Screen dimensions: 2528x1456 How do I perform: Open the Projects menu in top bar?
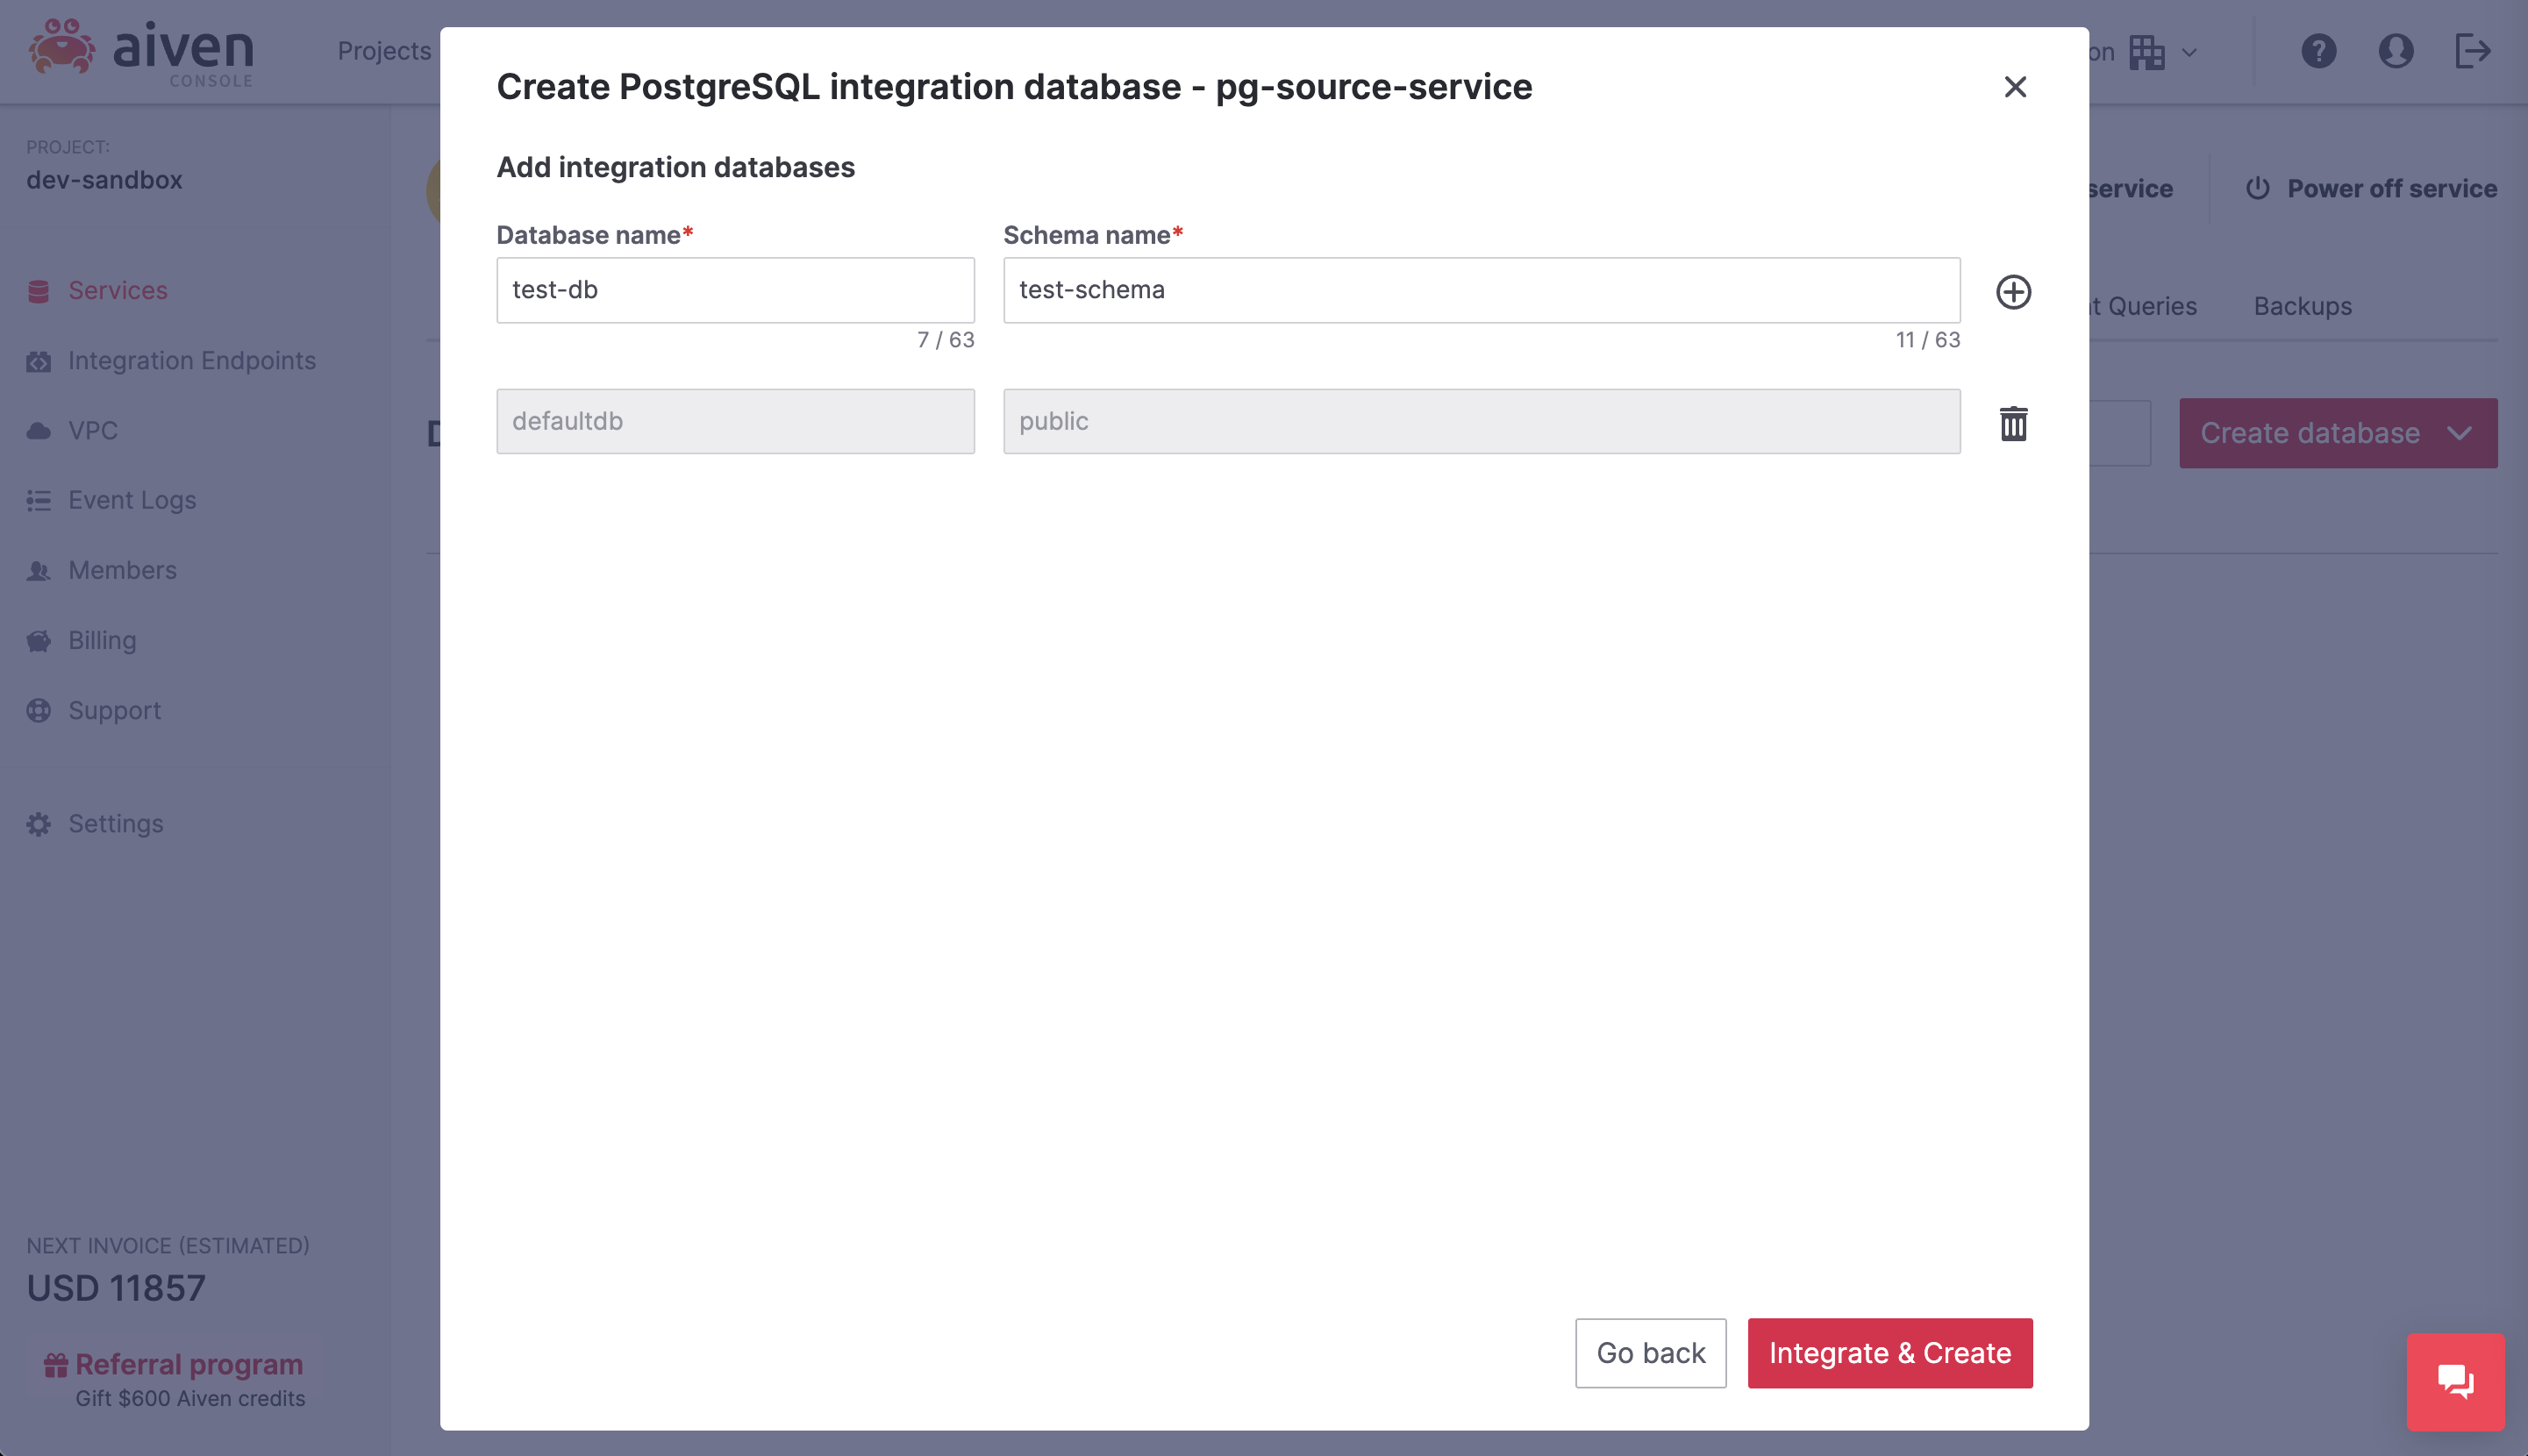tap(384, 50)
